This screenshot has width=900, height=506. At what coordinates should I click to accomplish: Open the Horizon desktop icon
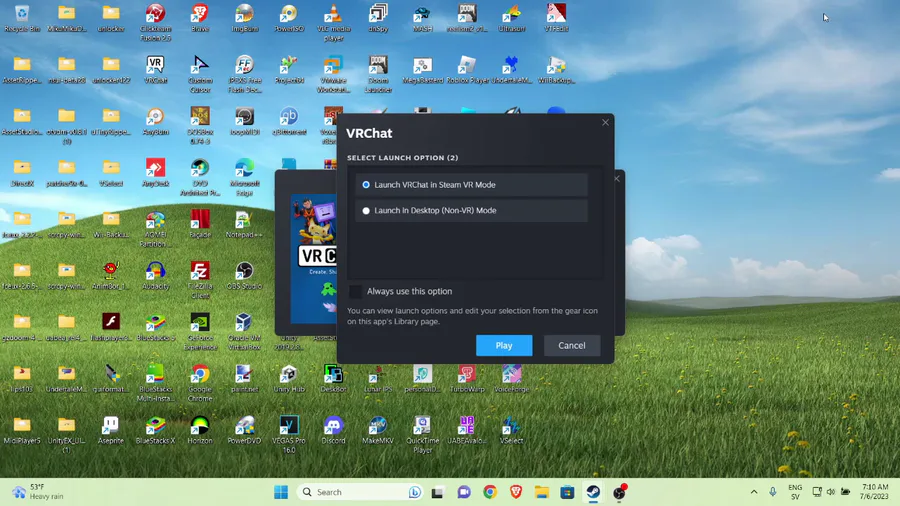click(200, 430)
